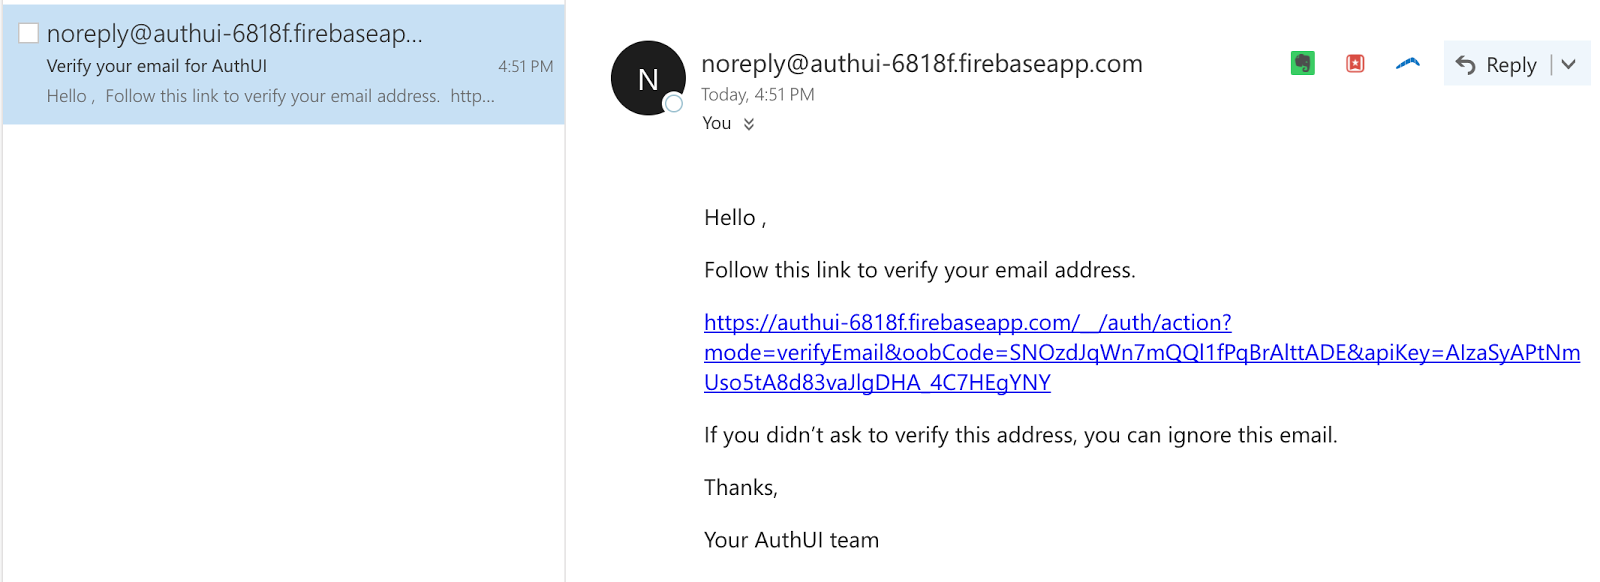Save email to Evernote with elephant icon

(1302, 64)
